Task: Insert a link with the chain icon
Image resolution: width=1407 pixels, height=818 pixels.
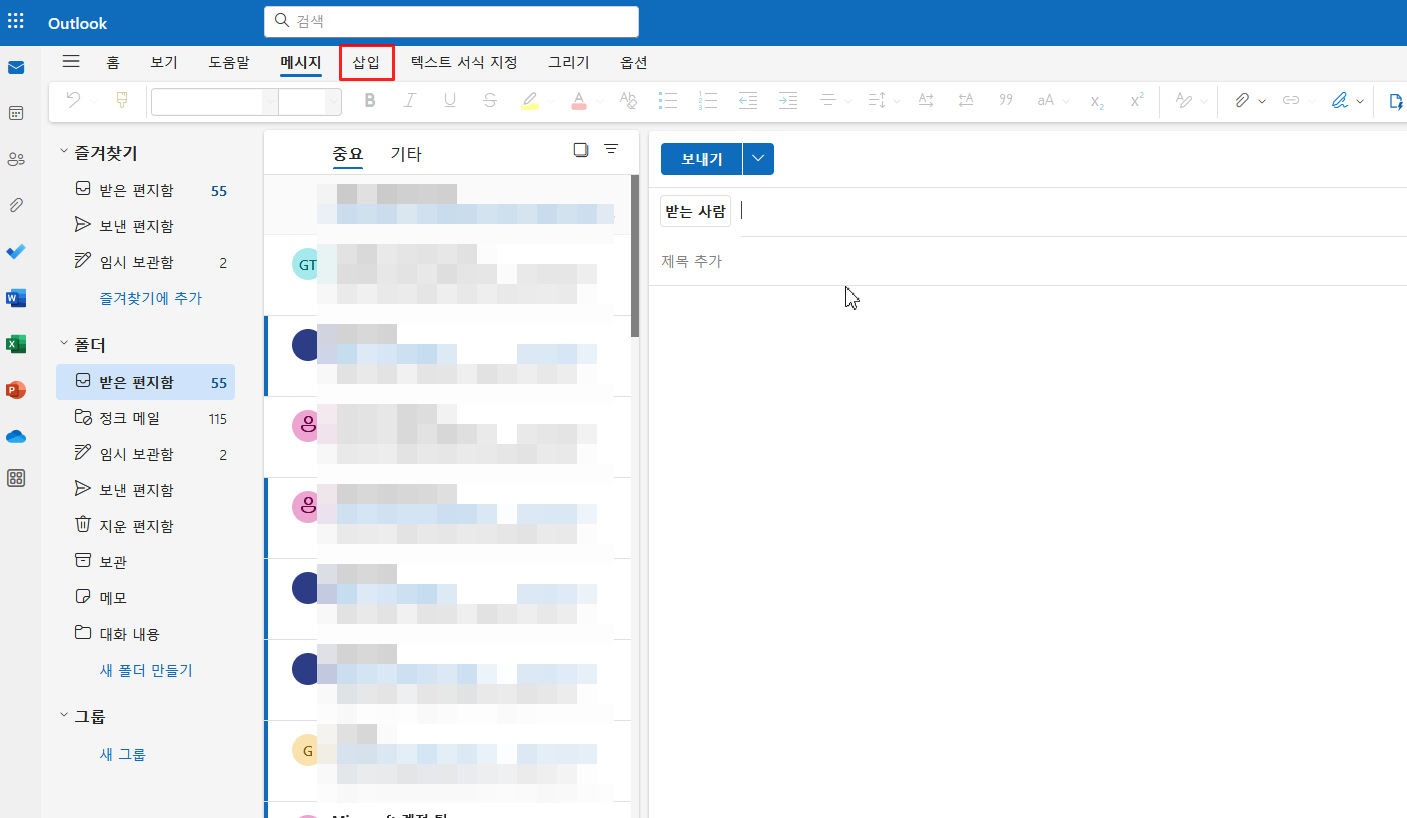Action: click(x=1291, y=101)
